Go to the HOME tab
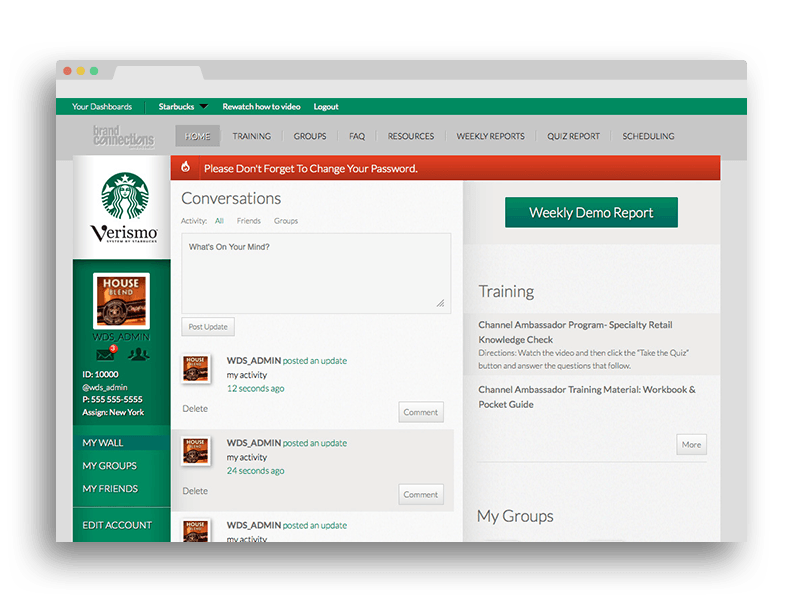 pyautogui.click(x=197, y=136)
